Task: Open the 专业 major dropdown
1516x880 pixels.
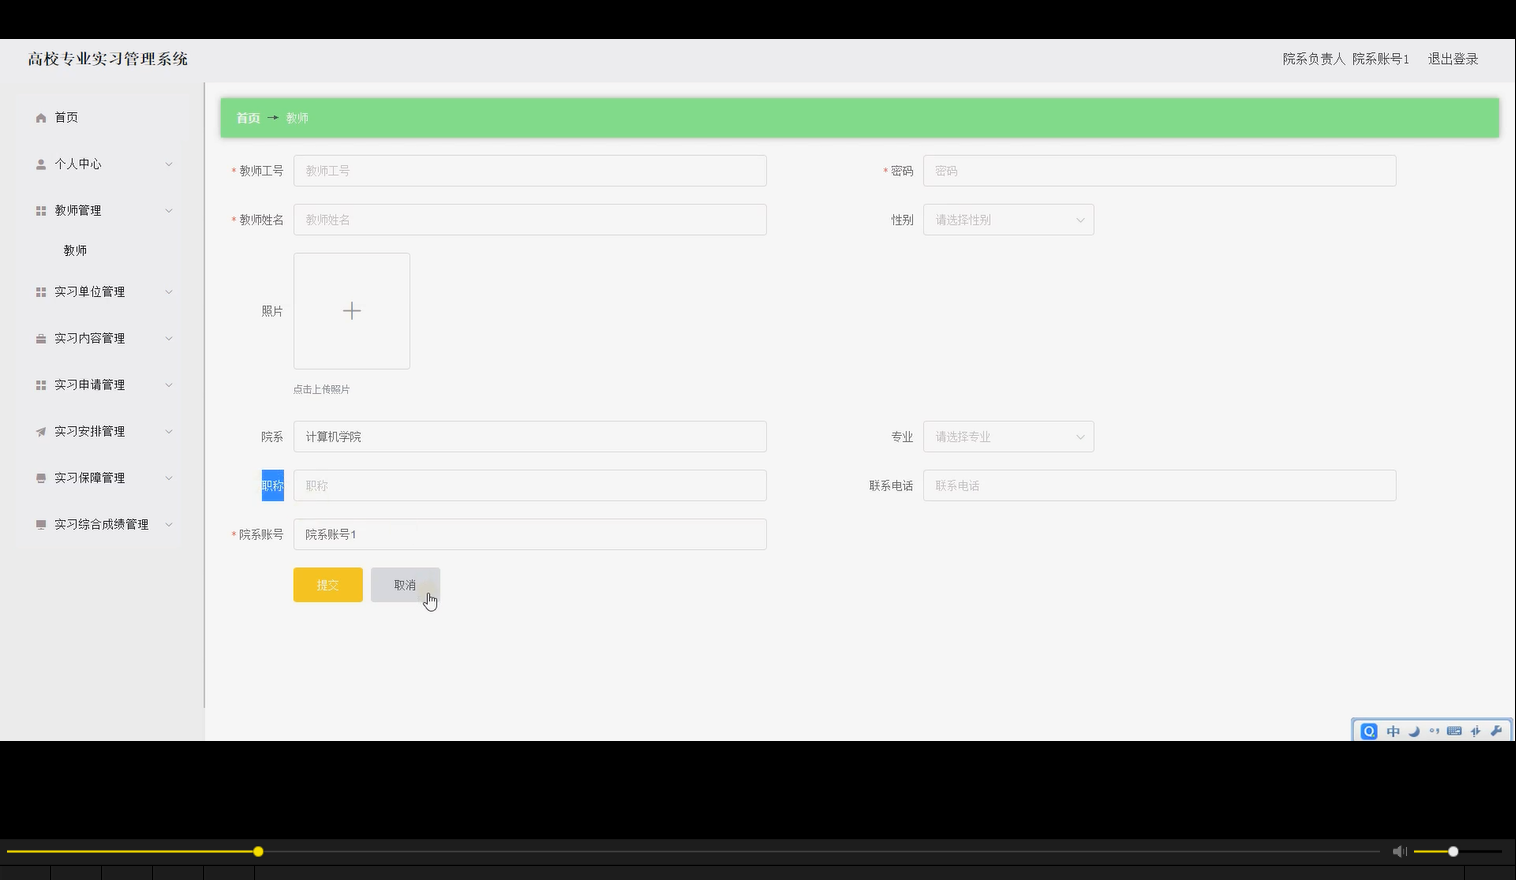Action: click(1008, 437)
